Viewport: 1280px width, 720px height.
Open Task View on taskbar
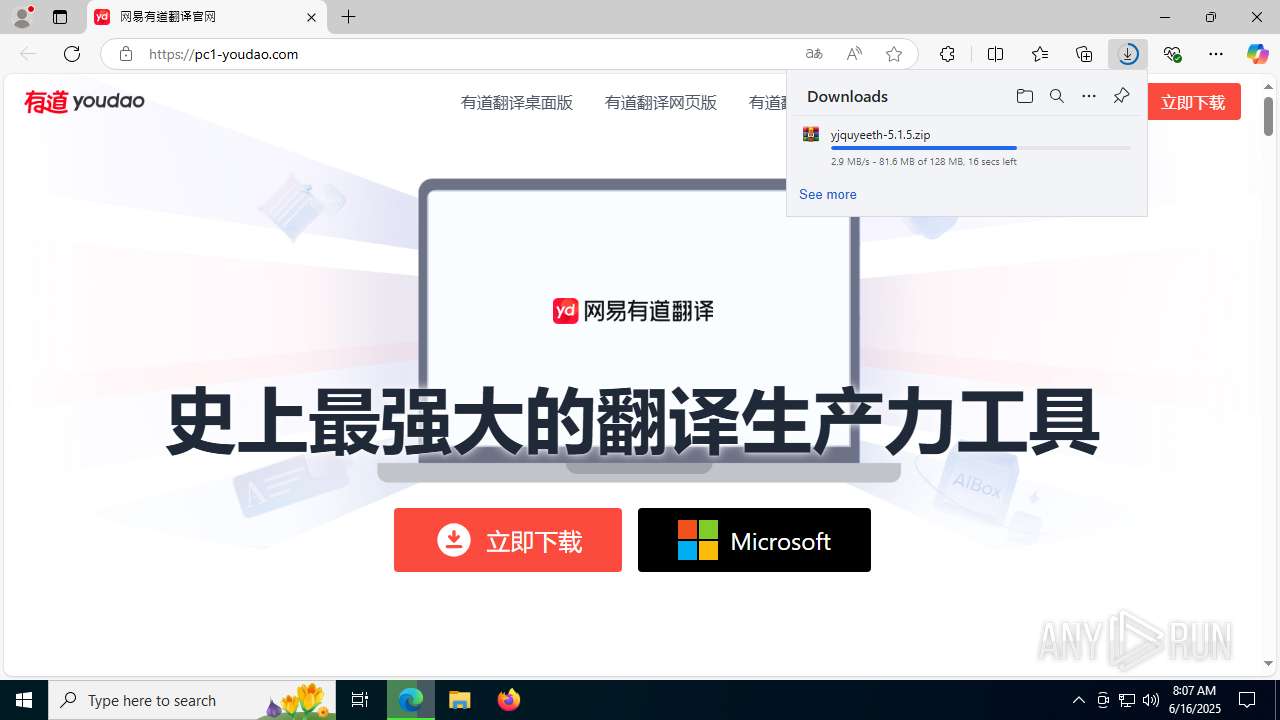click(x=360, y=700)
